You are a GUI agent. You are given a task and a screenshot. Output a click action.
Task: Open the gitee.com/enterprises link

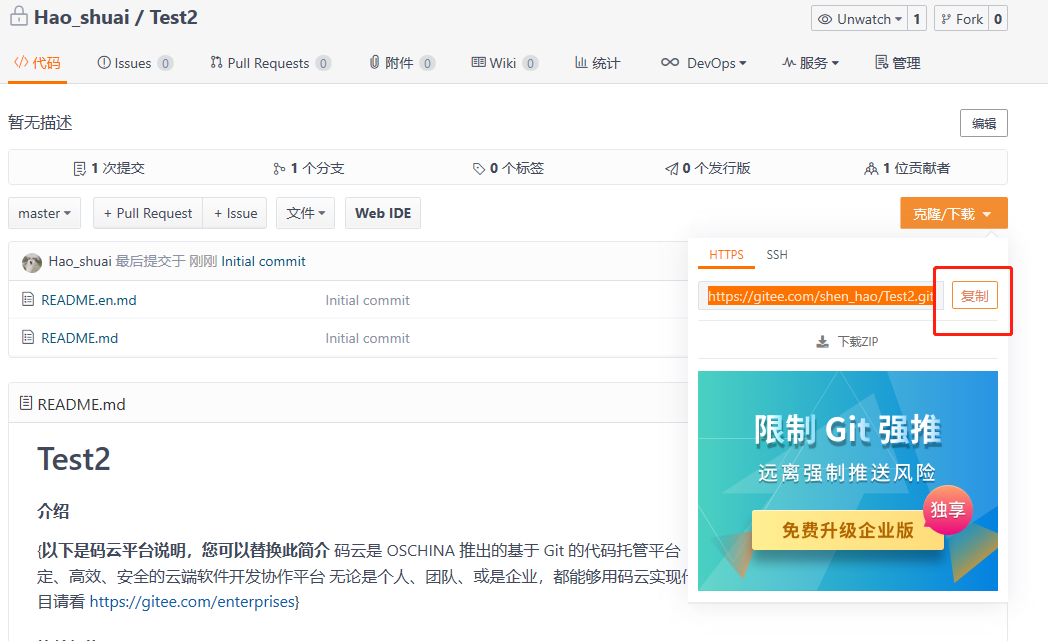tap(192, 602)
